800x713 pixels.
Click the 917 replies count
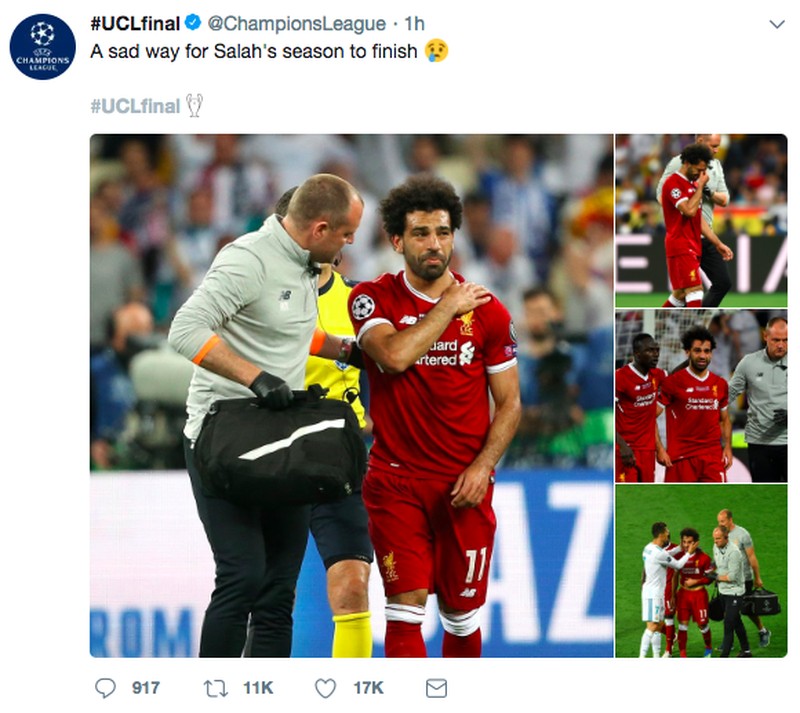[x=146, y=688]
